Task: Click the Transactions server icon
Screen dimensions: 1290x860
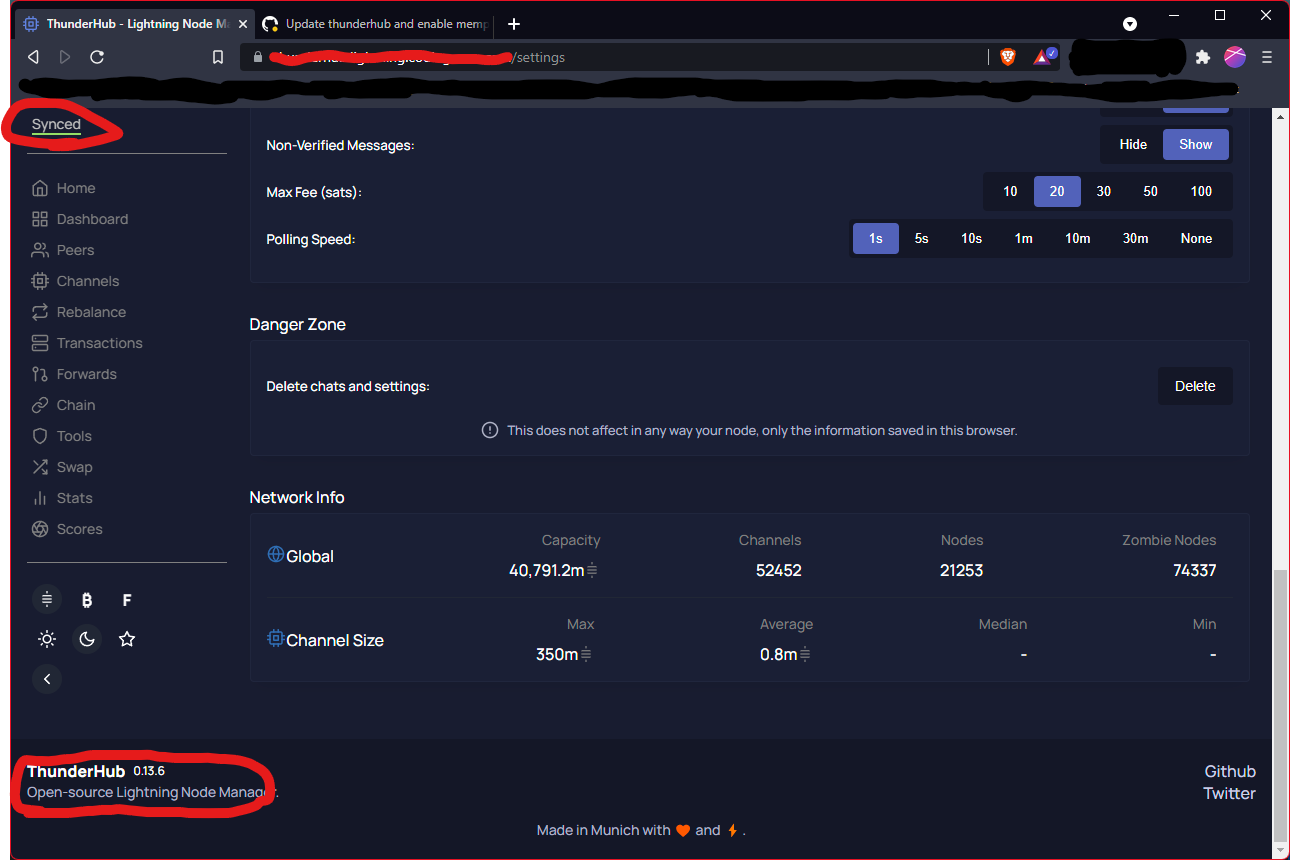Action: 40,343
